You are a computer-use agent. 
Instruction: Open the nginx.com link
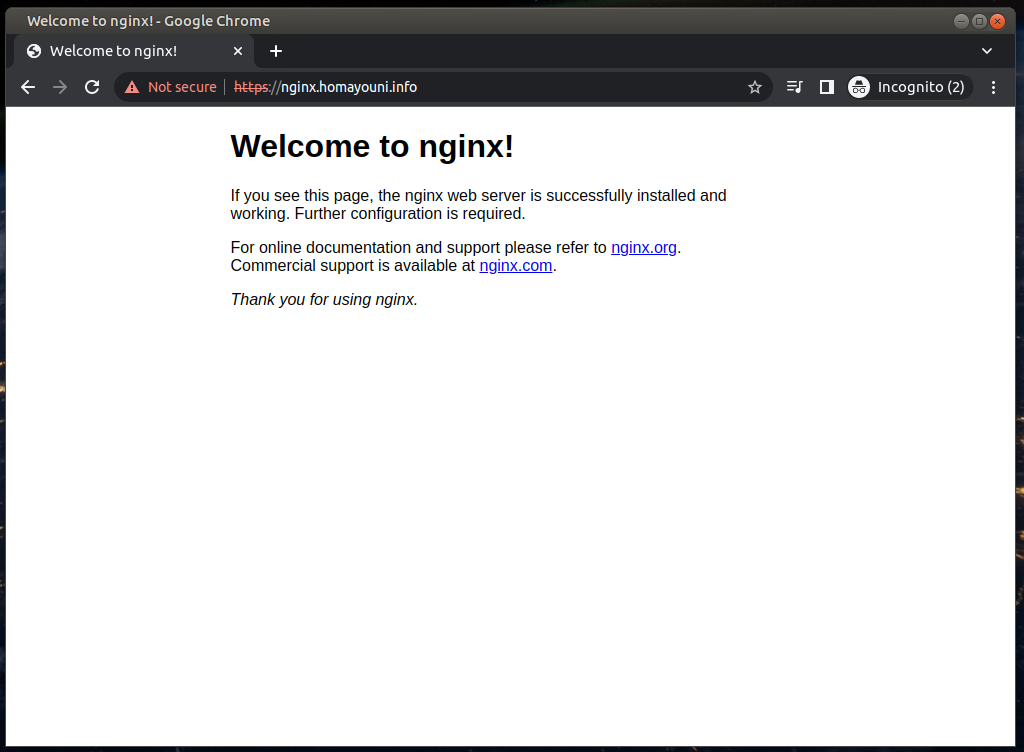point(516,266)
